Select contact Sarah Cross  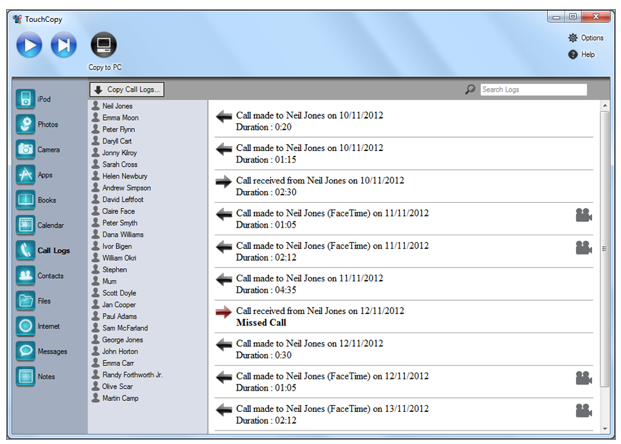[x=114, y=164]
